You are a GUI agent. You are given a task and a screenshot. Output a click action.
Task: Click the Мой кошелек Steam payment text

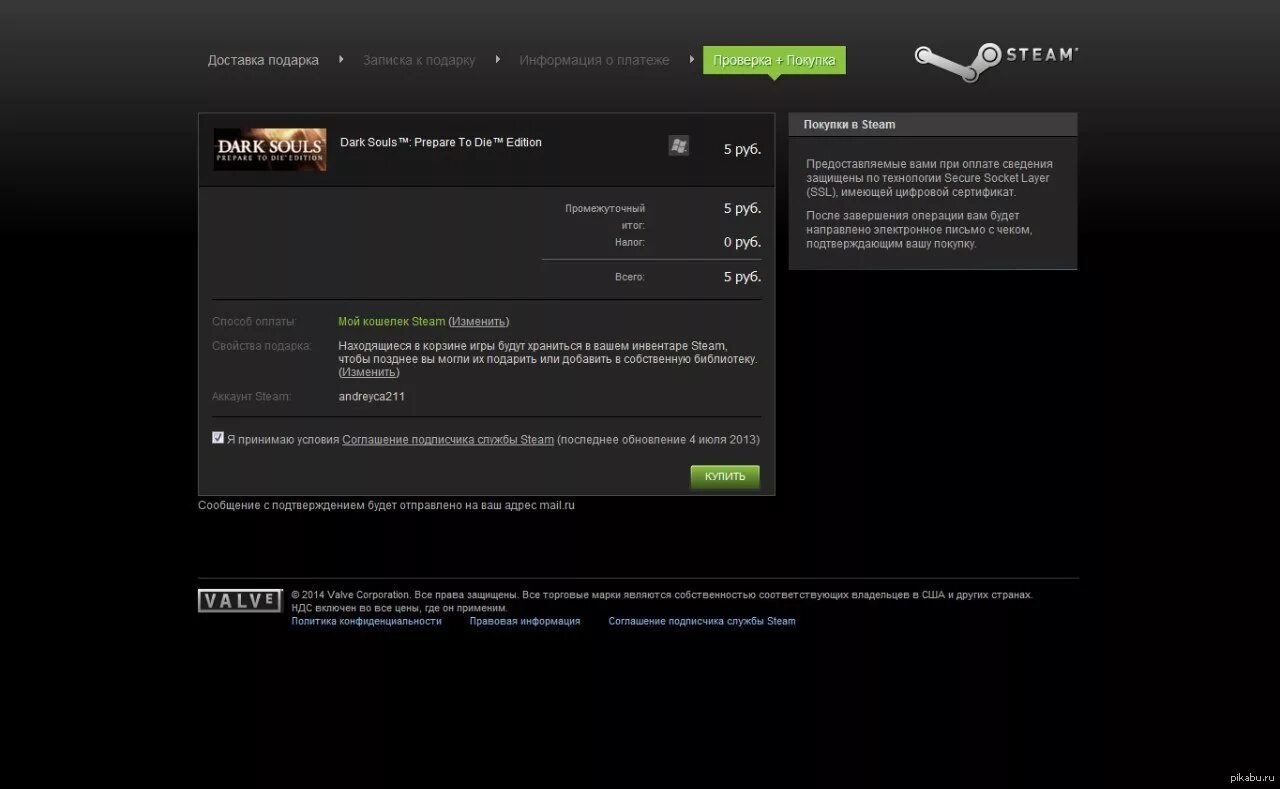392,321
